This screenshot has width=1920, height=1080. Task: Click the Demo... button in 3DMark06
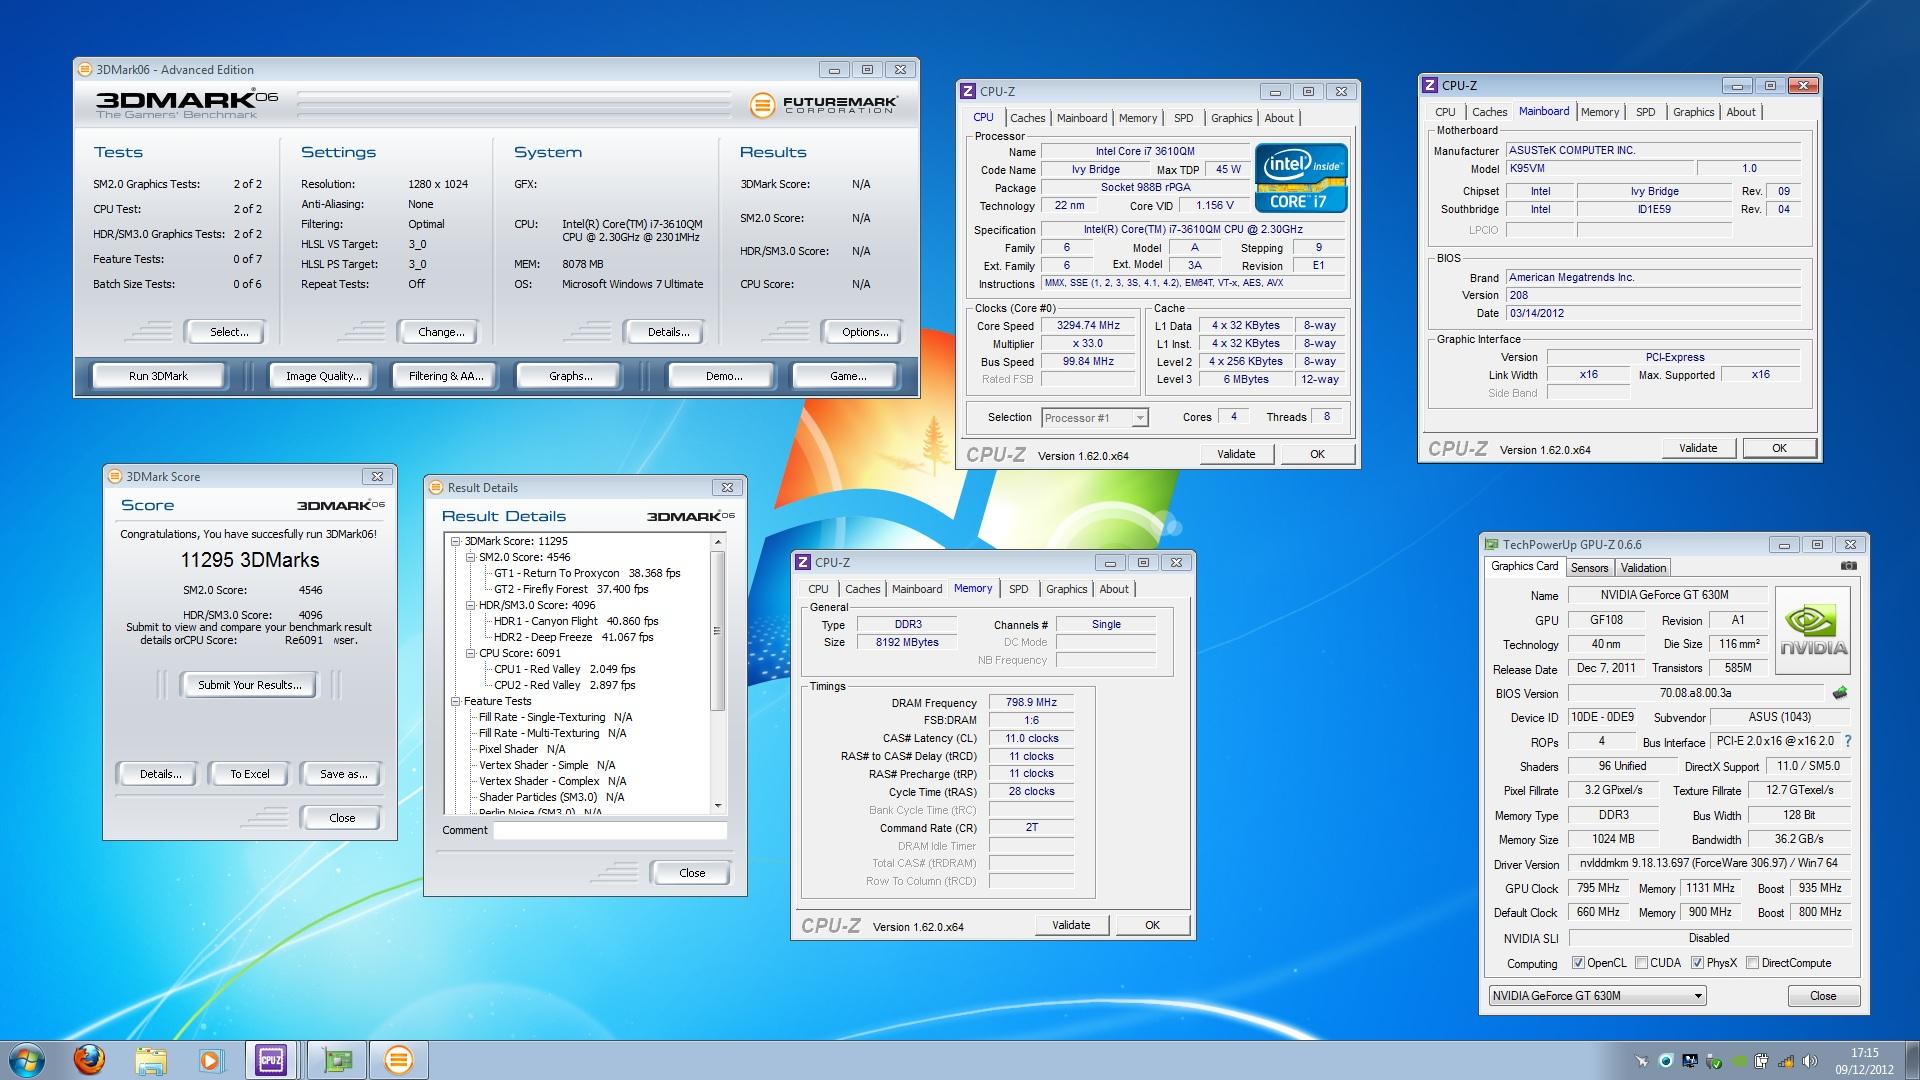pos(723,376)
